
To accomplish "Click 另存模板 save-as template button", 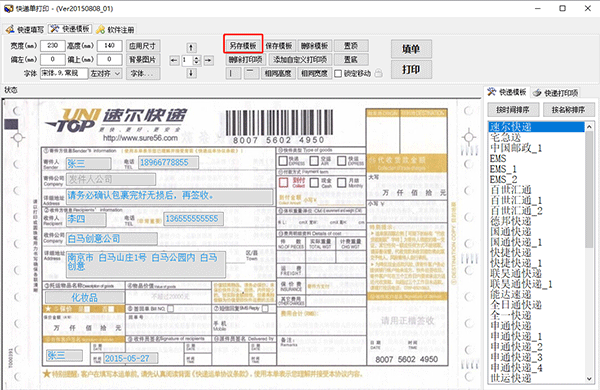I will 243,46.
